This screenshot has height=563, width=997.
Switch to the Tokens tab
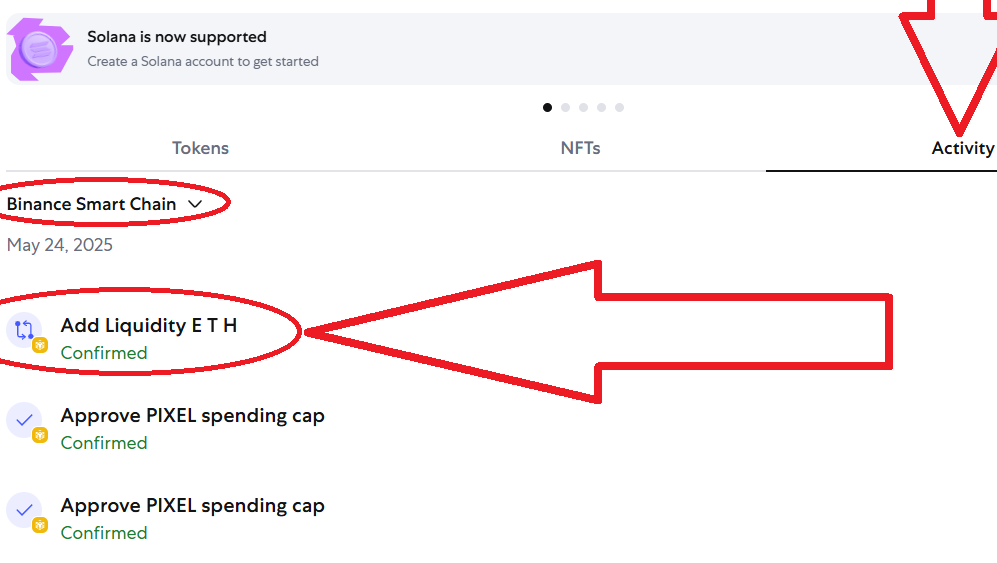coord(200,148)
